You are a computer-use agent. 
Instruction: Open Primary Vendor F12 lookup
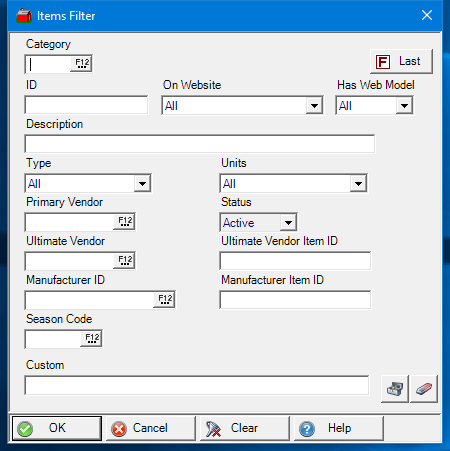click(124, 222)
